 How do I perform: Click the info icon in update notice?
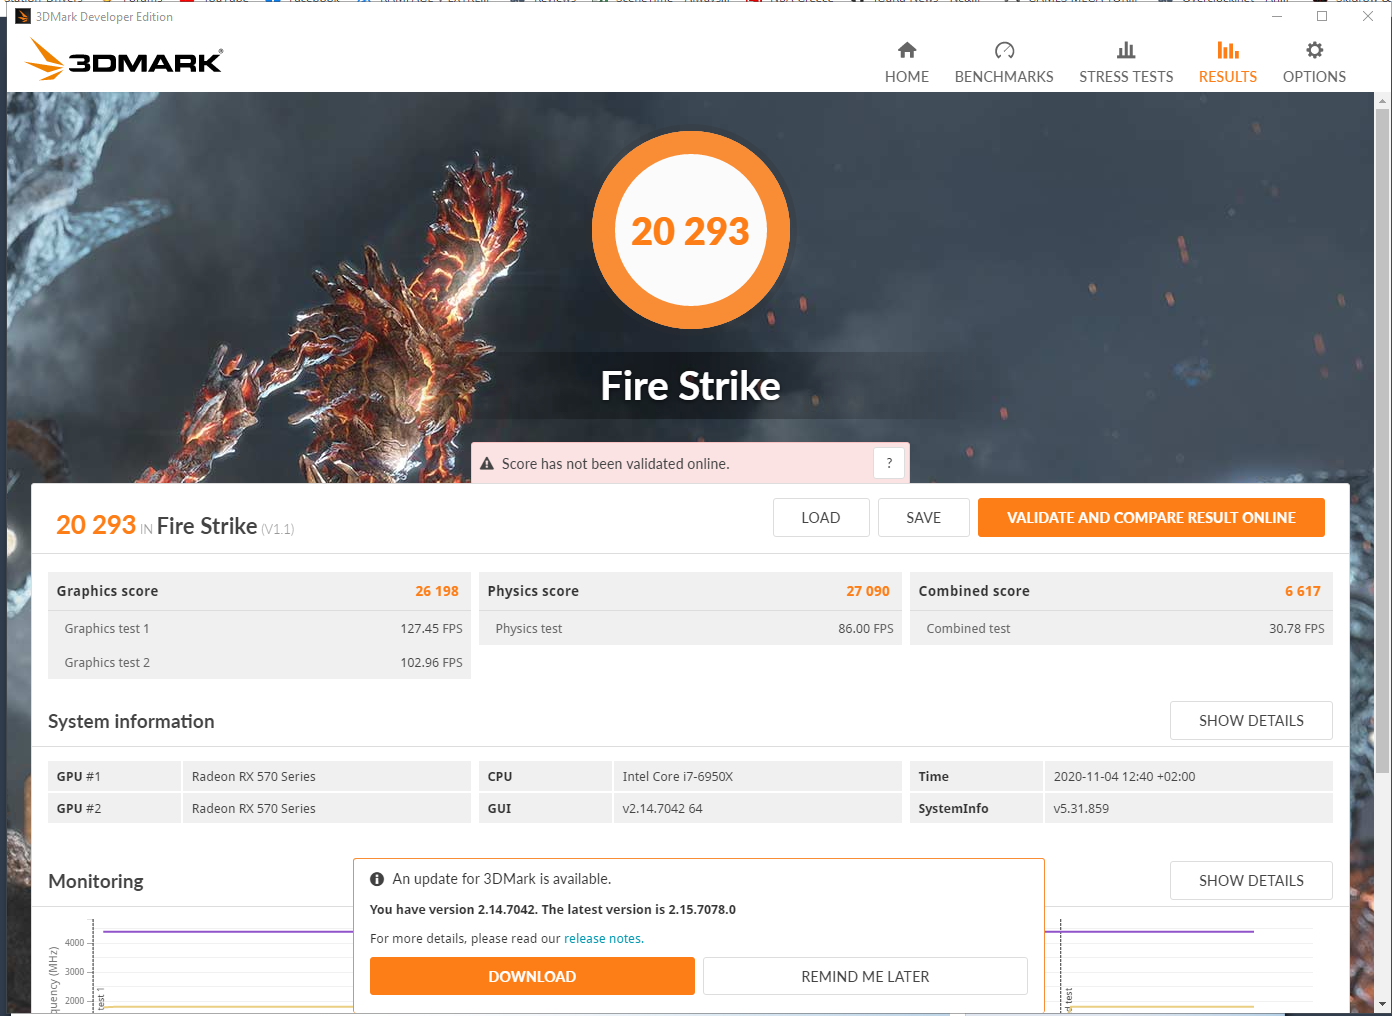coord(377,879)
